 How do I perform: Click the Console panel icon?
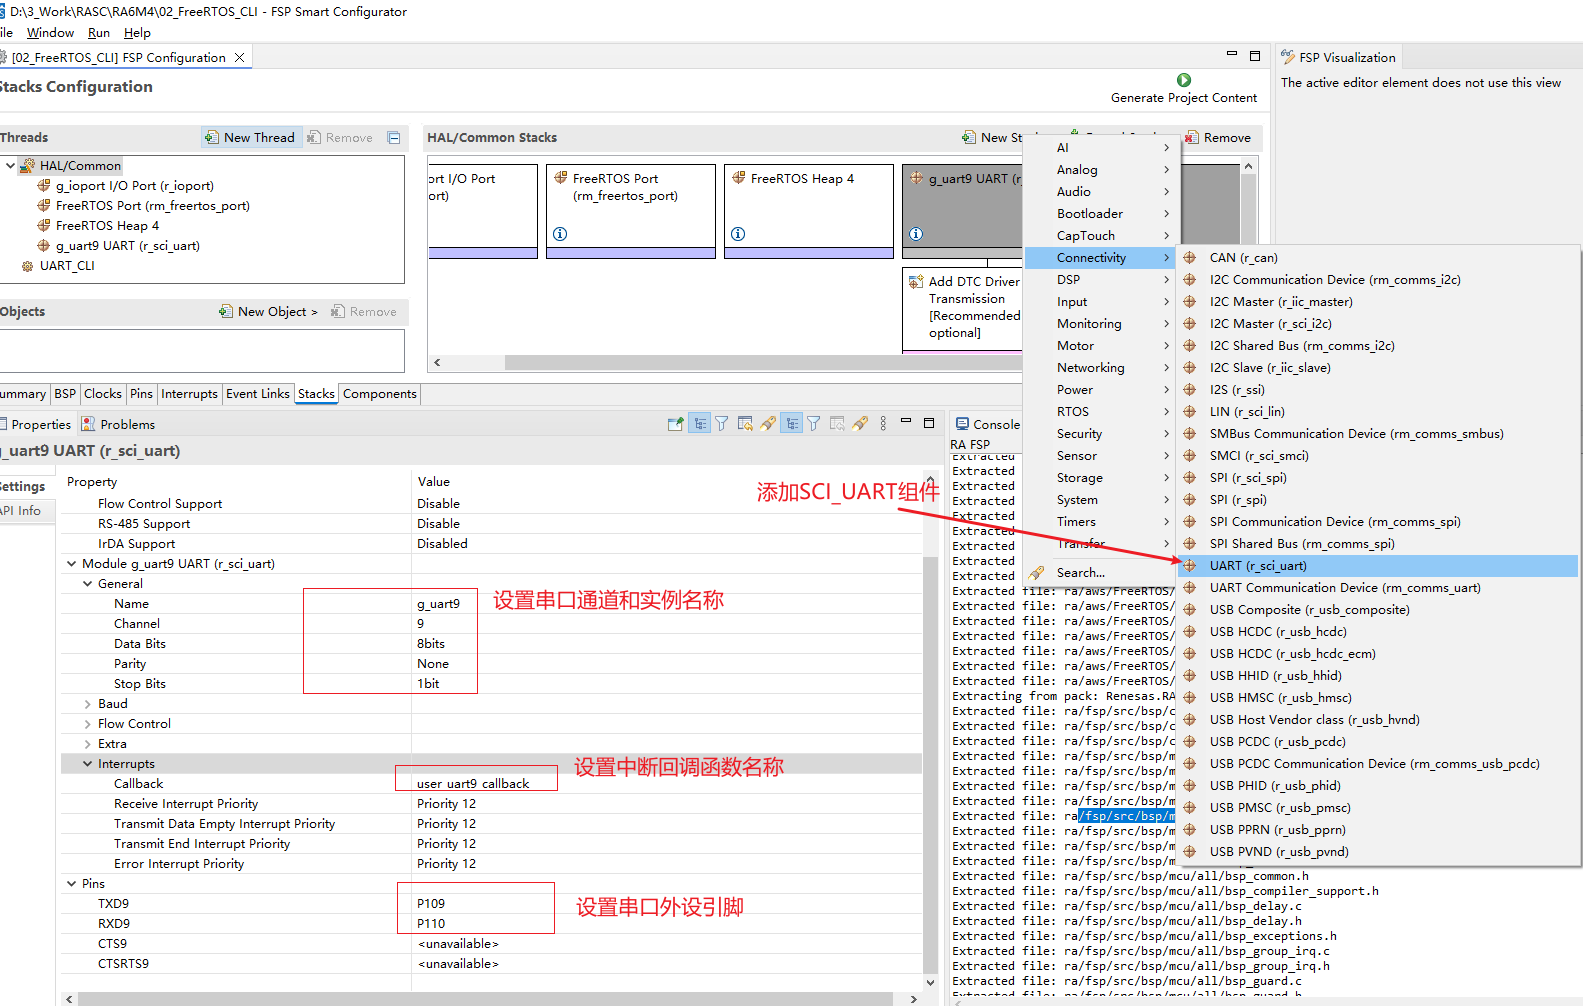(962, 424)
